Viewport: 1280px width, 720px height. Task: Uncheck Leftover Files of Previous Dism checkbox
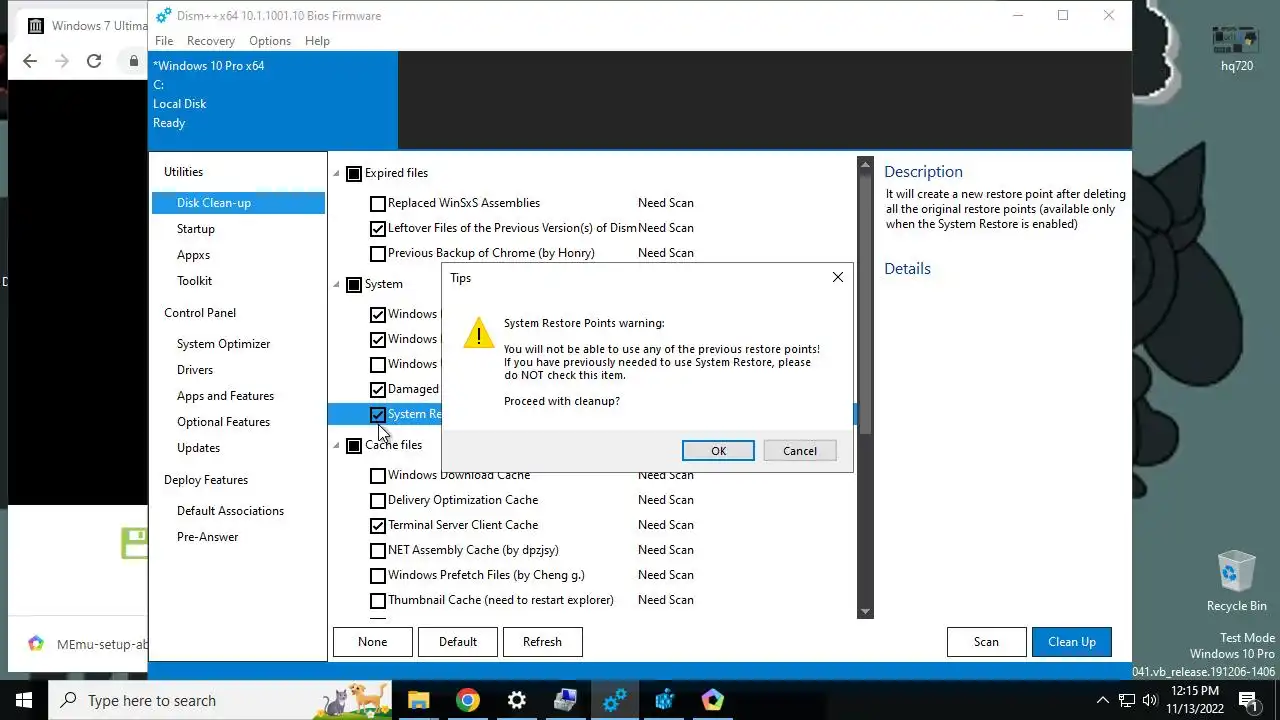378,228
